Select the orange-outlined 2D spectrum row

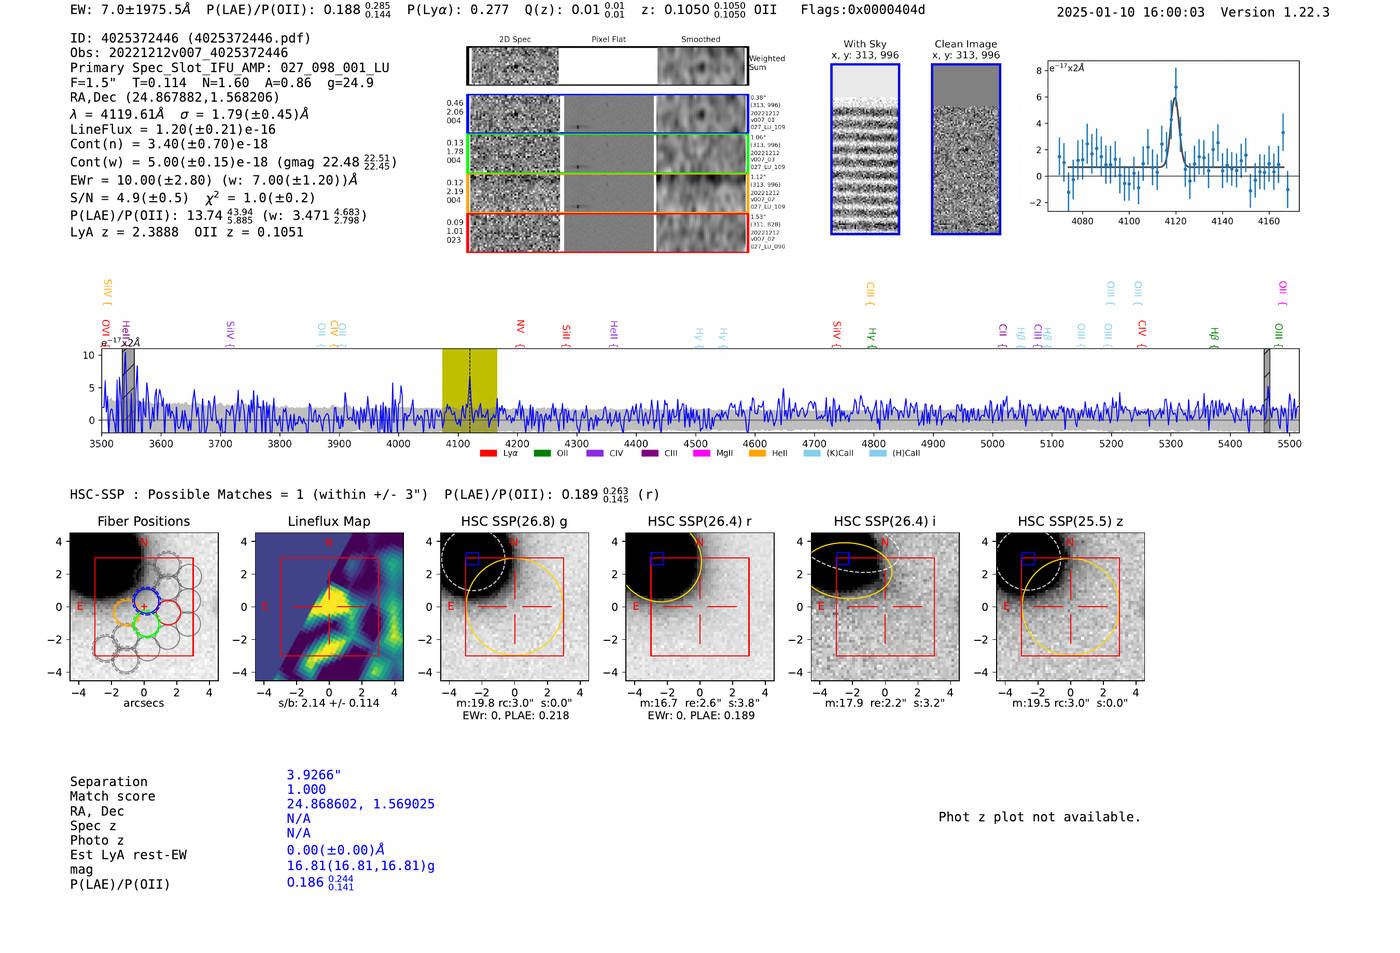(608, 193)
